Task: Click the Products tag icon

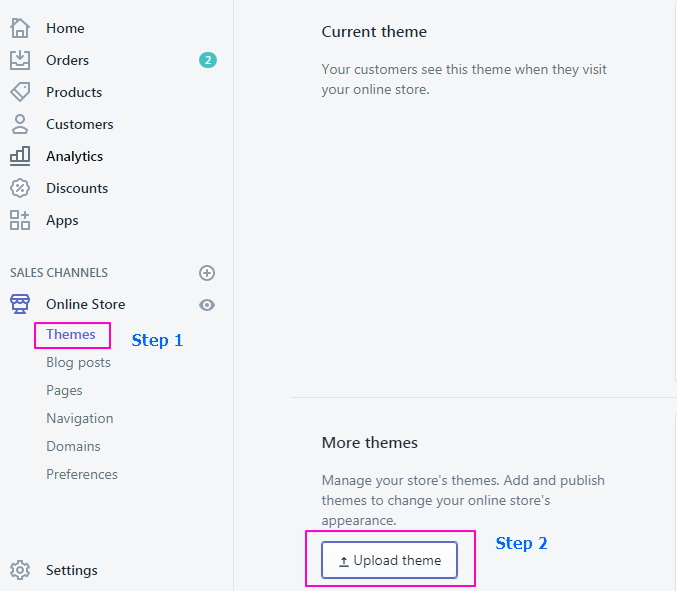Action: [x=20, y=92]
